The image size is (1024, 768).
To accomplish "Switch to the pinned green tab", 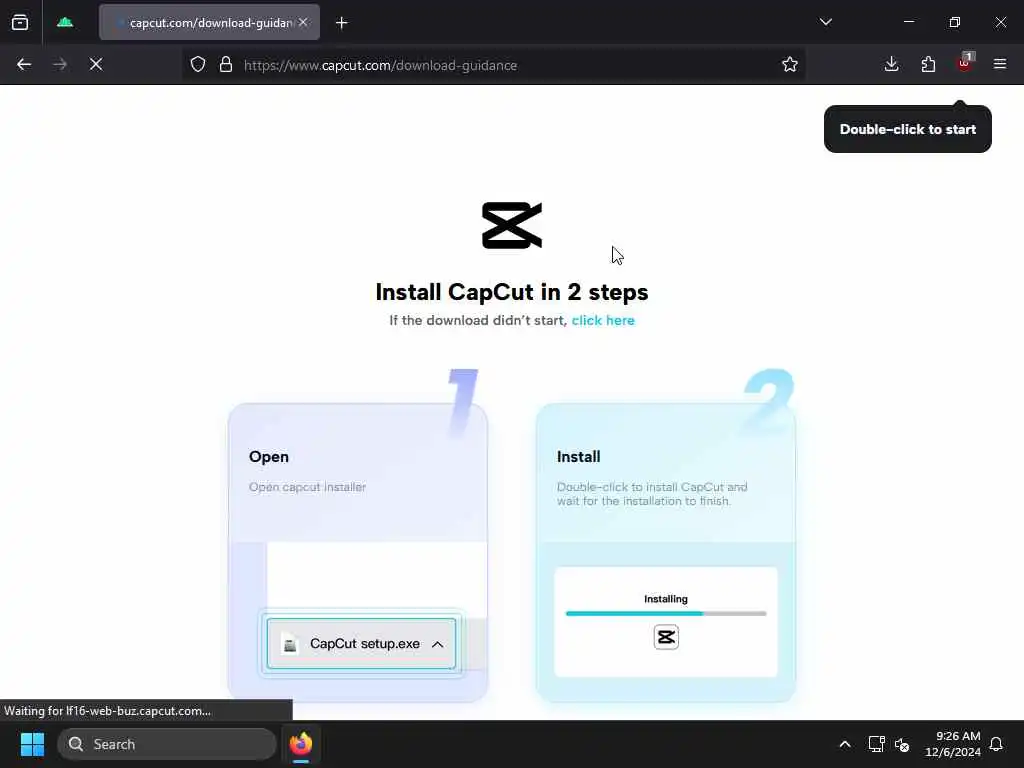I will point(65,22).
